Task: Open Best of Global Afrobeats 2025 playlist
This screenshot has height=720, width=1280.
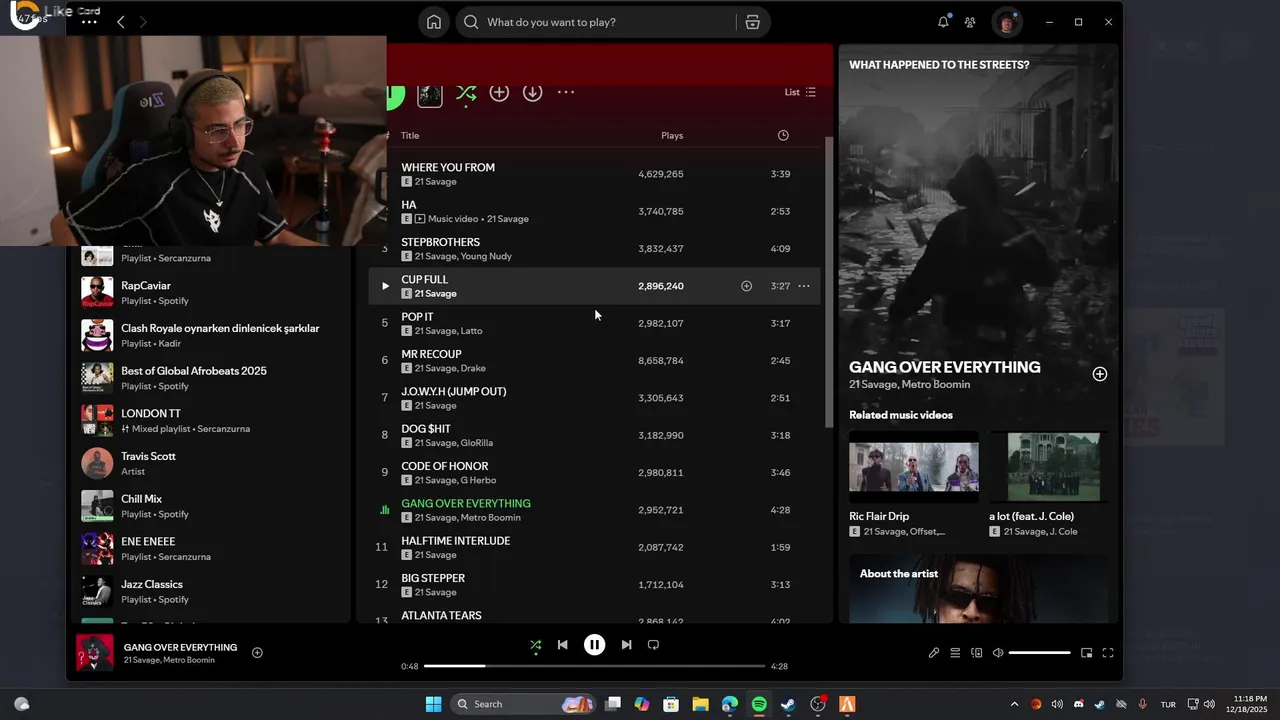Action: 209,377
